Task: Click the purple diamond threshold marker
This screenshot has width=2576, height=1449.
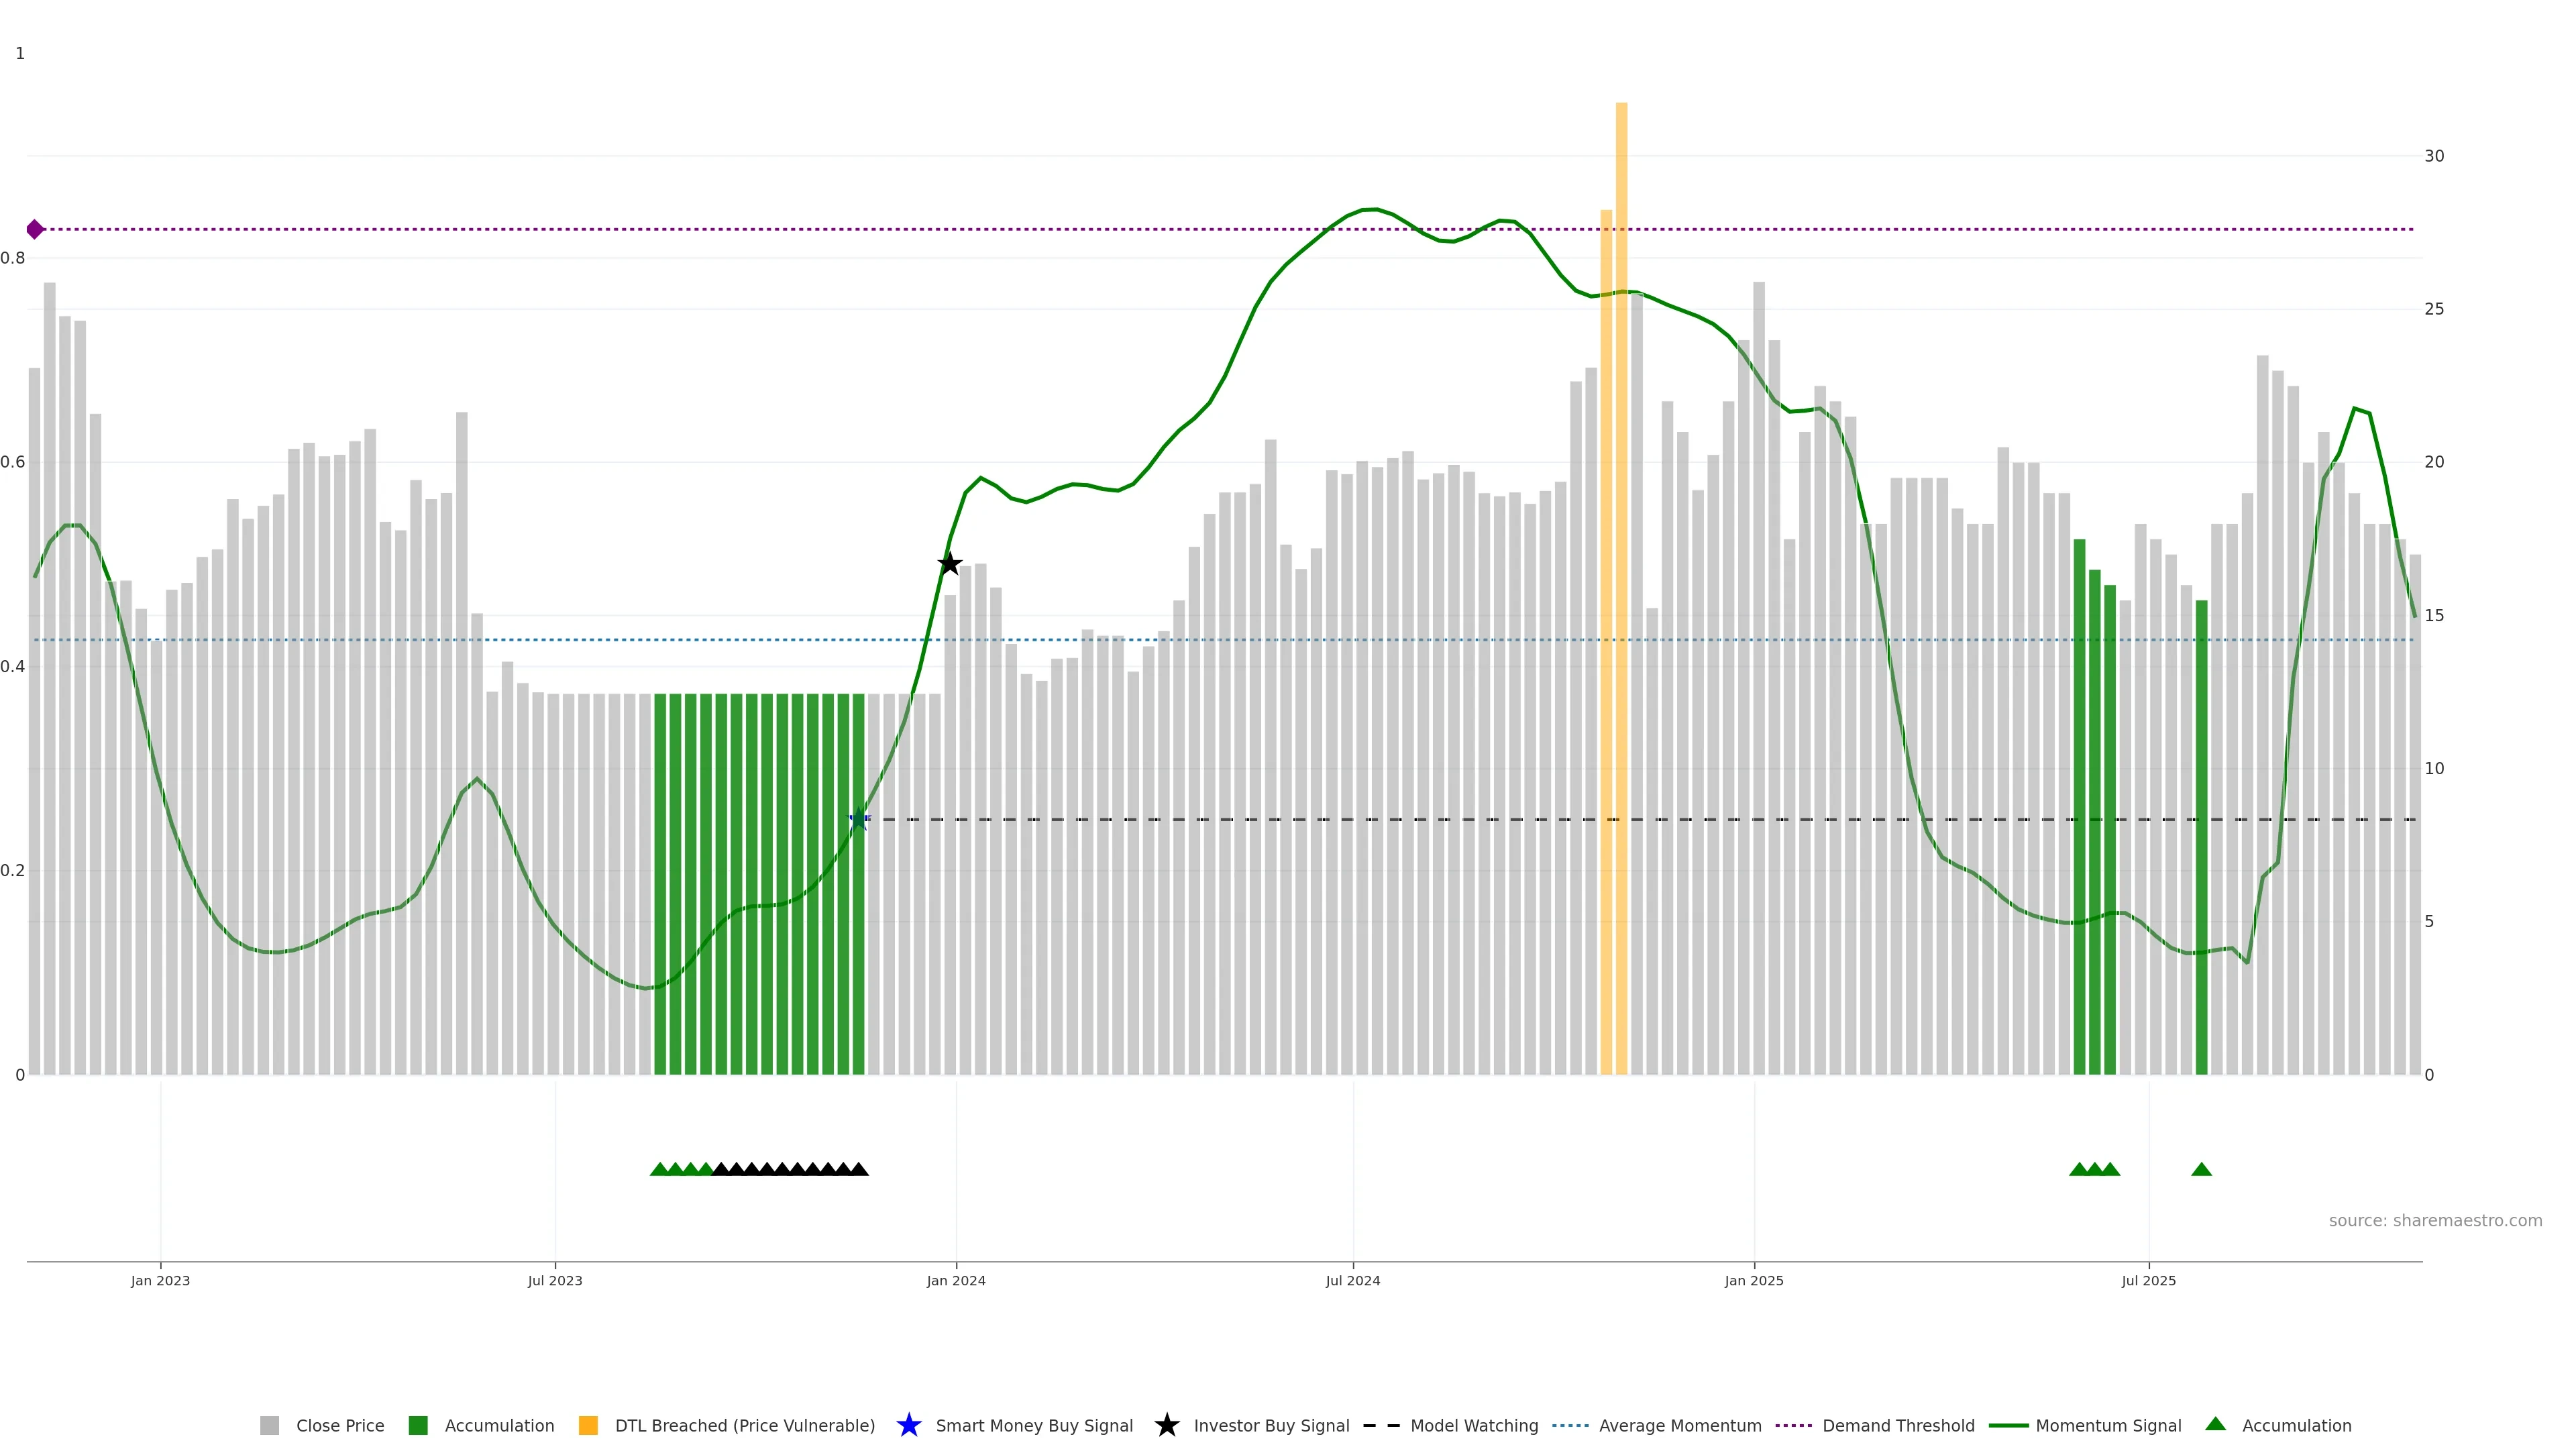Action: click(x=35, y=230)
